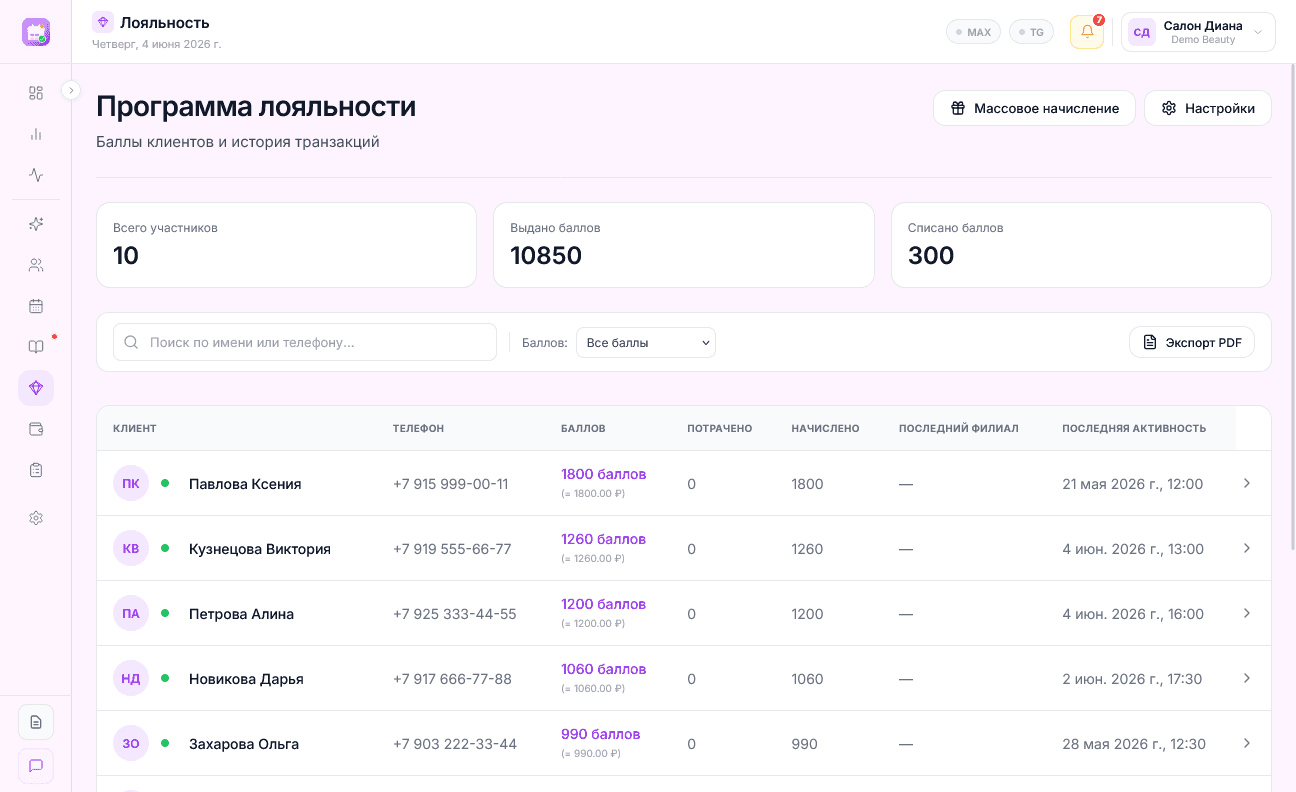Toggle the MAX channel status pill

[x=973, y=32]
